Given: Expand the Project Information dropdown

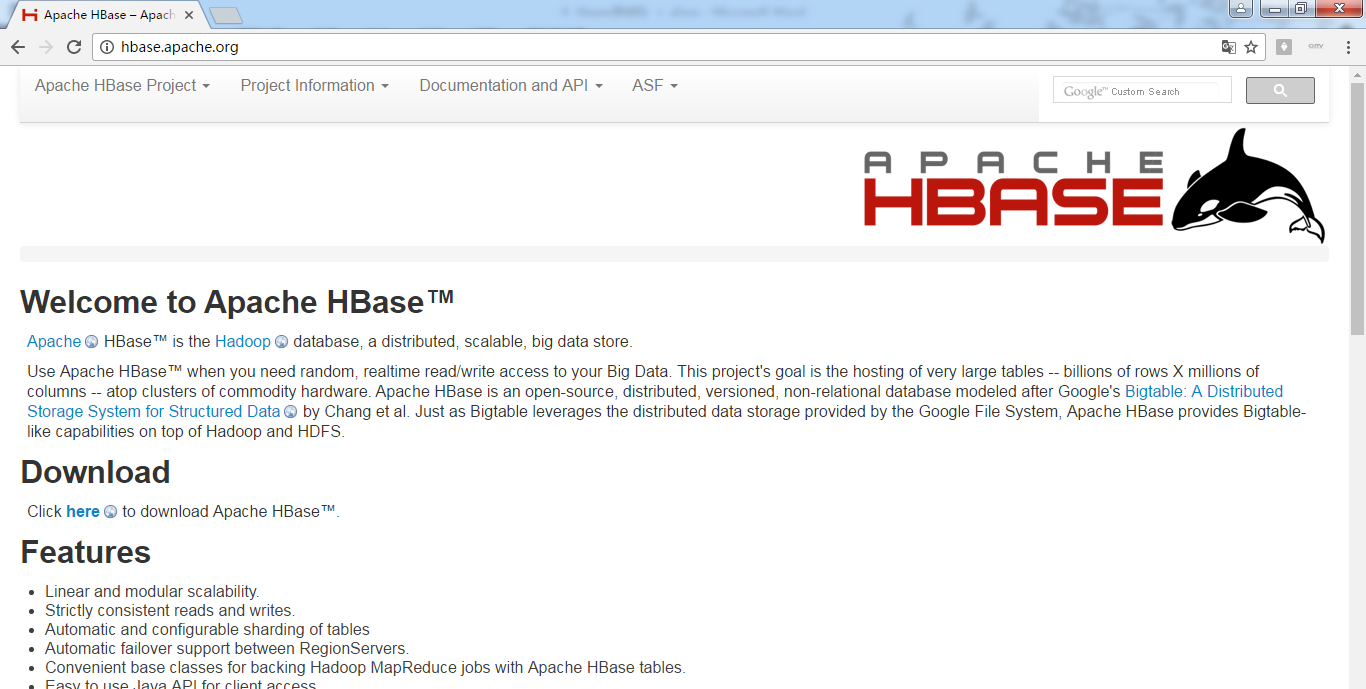Looking at the screenshot, I should click(x=314, y=86).
